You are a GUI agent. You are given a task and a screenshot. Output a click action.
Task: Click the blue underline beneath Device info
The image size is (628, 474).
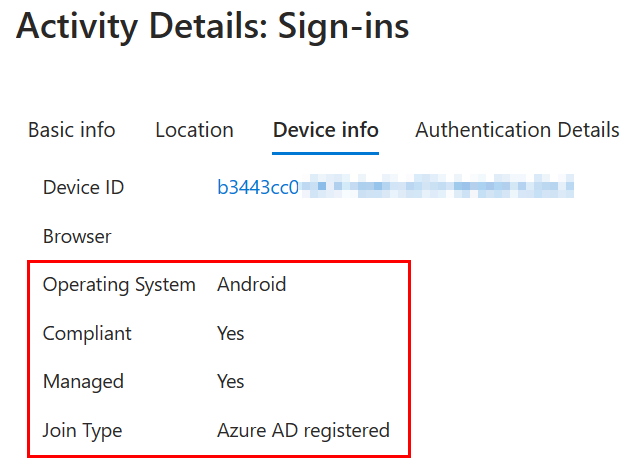[325, 154]
